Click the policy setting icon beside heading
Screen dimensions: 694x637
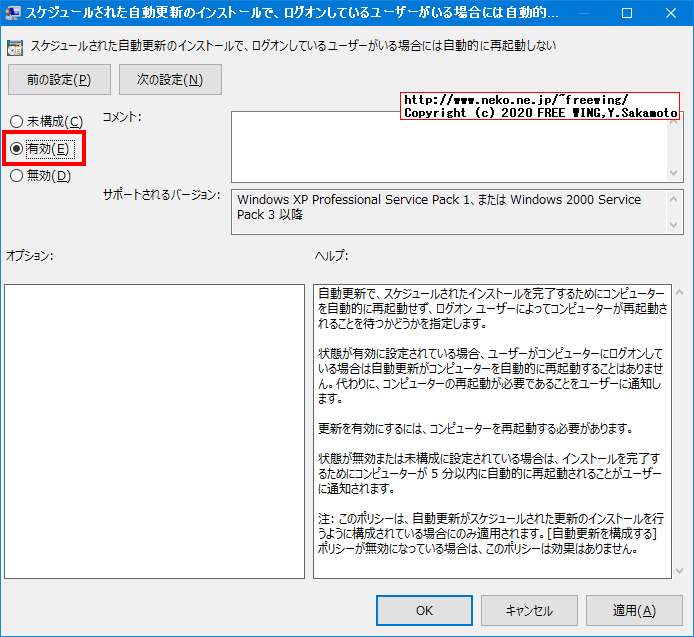15,48
